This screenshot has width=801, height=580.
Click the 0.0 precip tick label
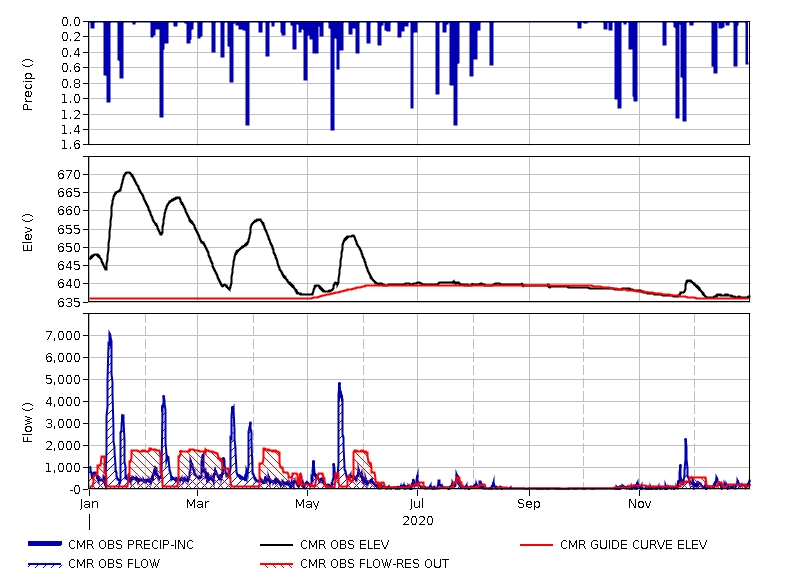[71, 21]
